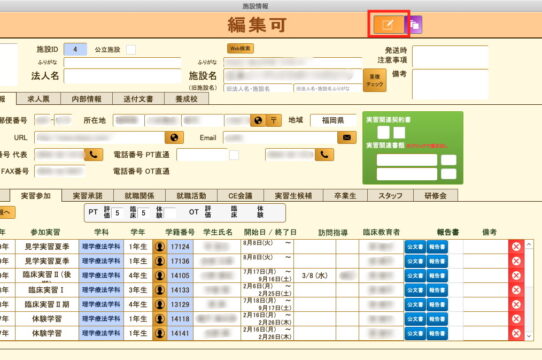Click the 法人名 input field
Screen dimensions: 542x360
tap(122, 76)
